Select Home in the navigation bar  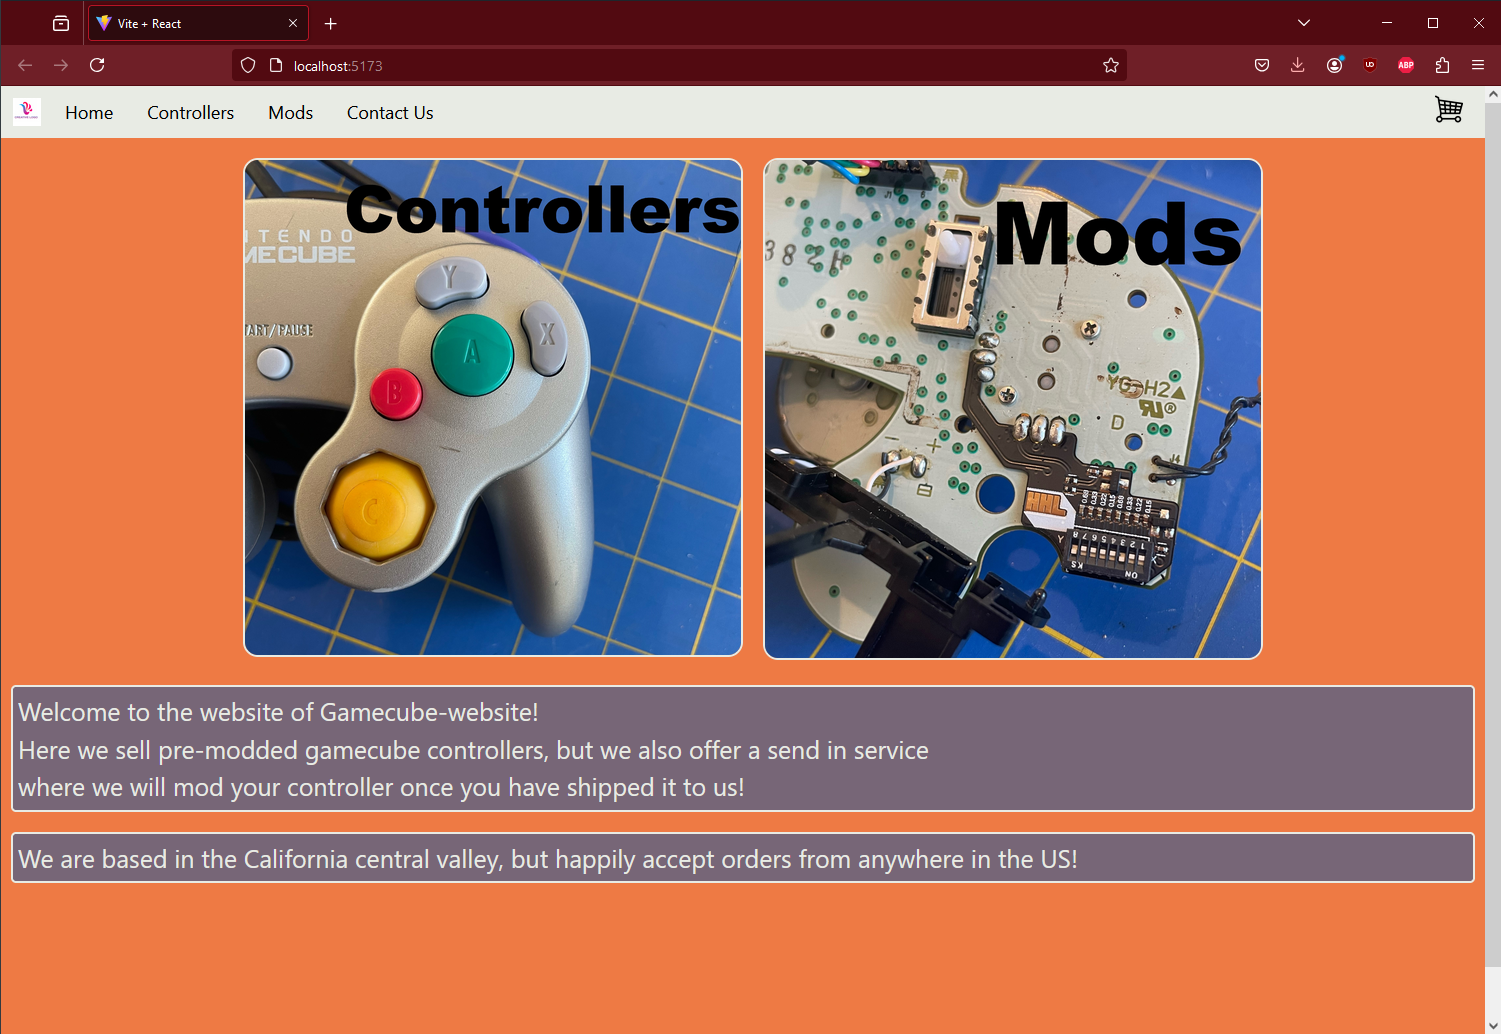coord(88,112)
